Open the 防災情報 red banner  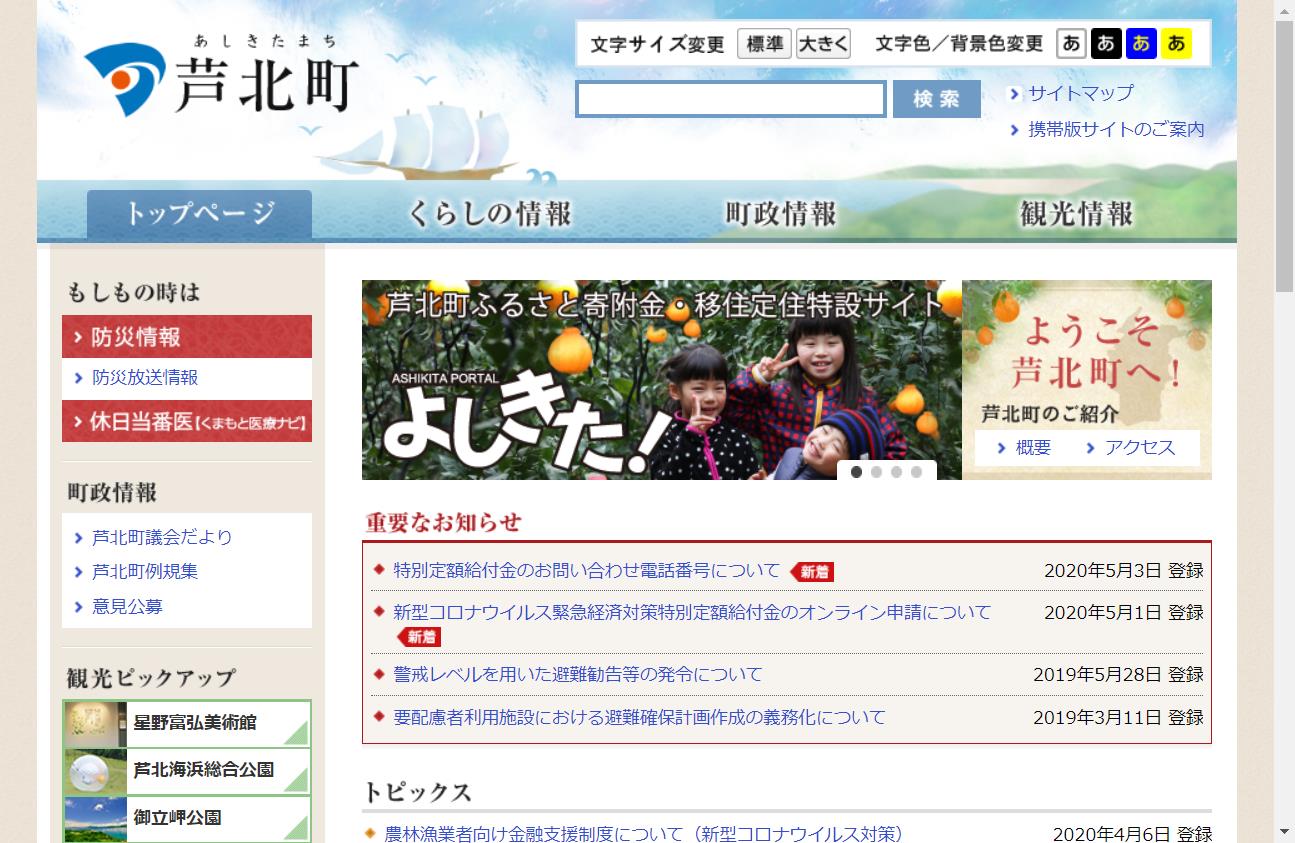[187, 337]
